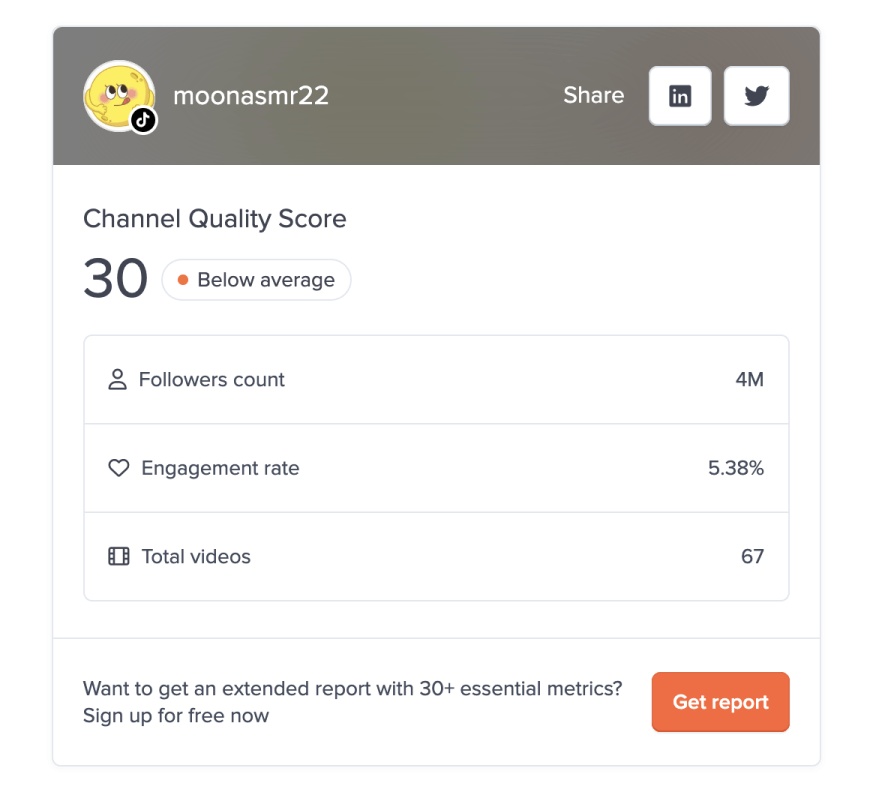Click the Total videos row

click(x=436, y=556)
